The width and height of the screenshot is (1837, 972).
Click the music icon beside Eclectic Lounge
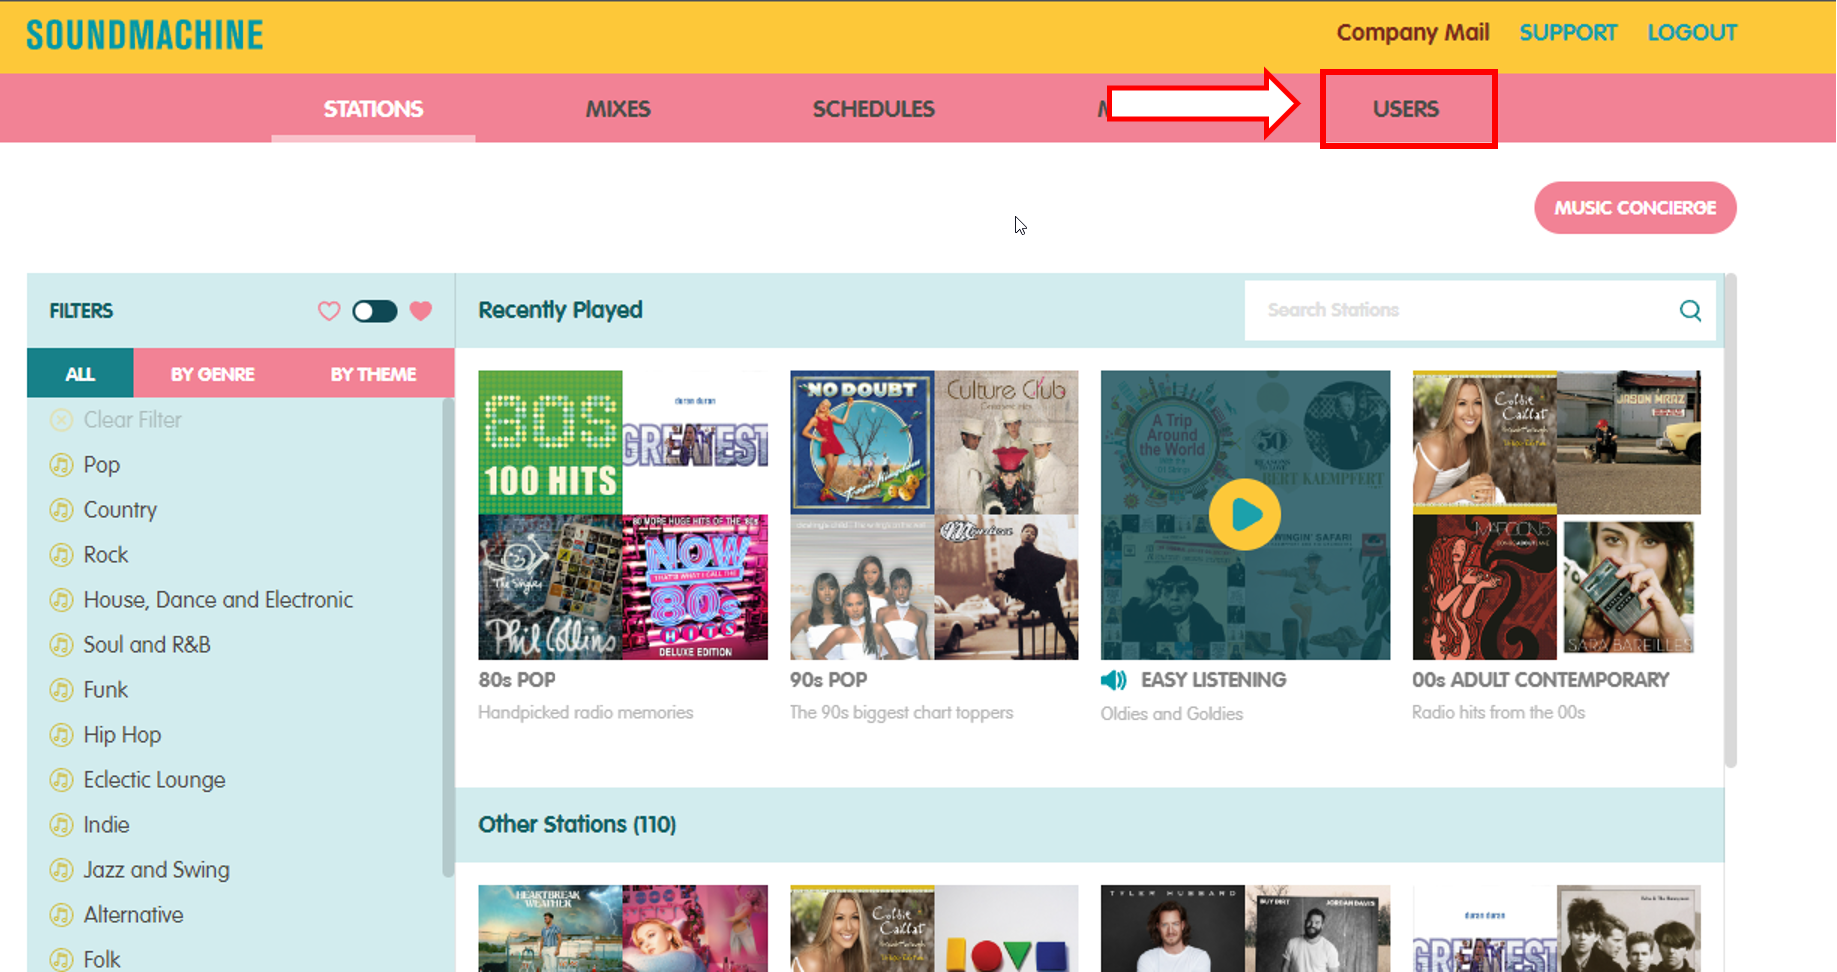(x=61, y=780)
